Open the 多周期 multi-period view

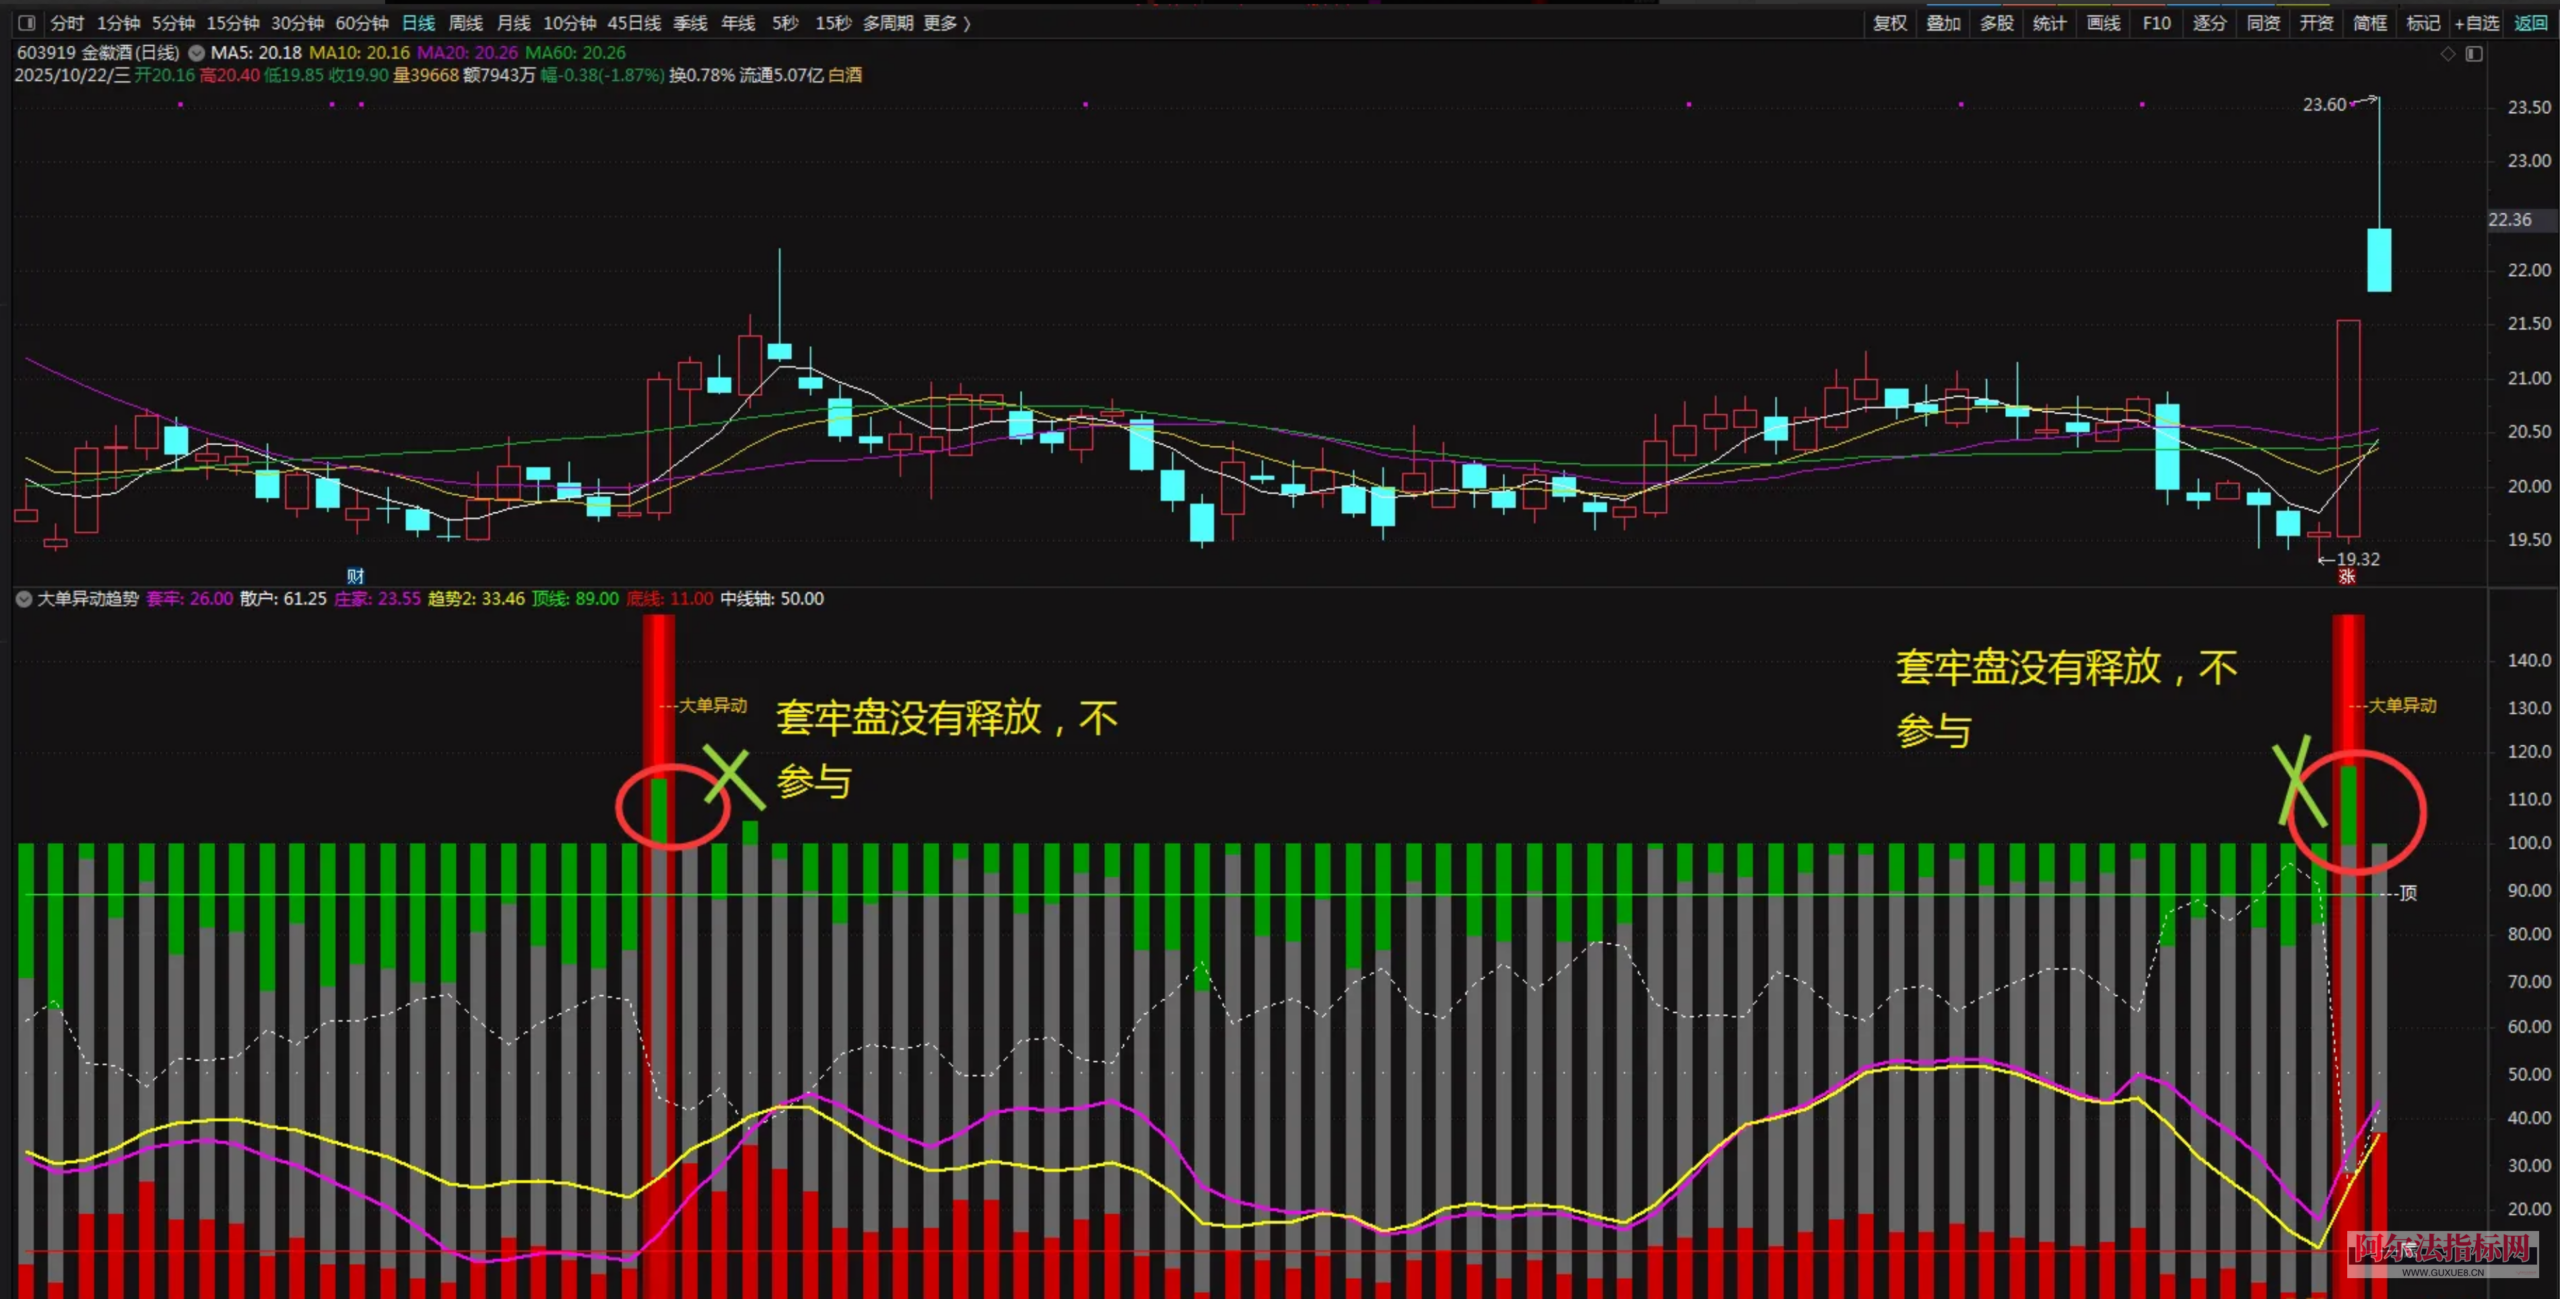point(888,22)
